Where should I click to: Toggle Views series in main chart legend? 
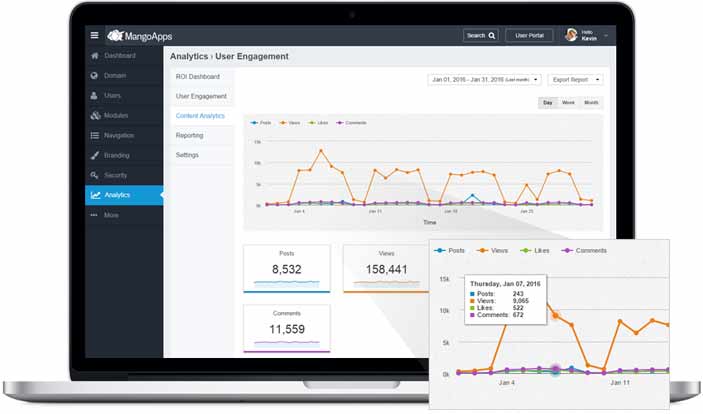pyautogui.click(x=290, y=123)
